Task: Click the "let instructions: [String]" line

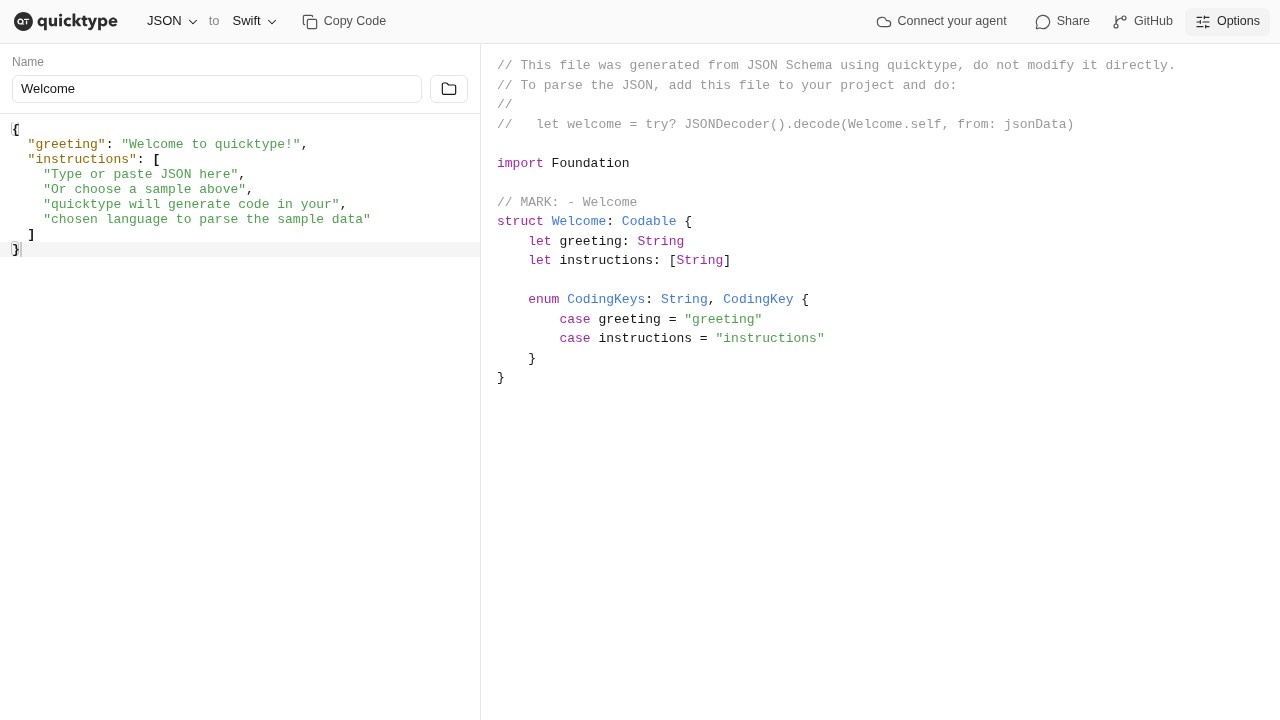Action: (x=629, y=260)
